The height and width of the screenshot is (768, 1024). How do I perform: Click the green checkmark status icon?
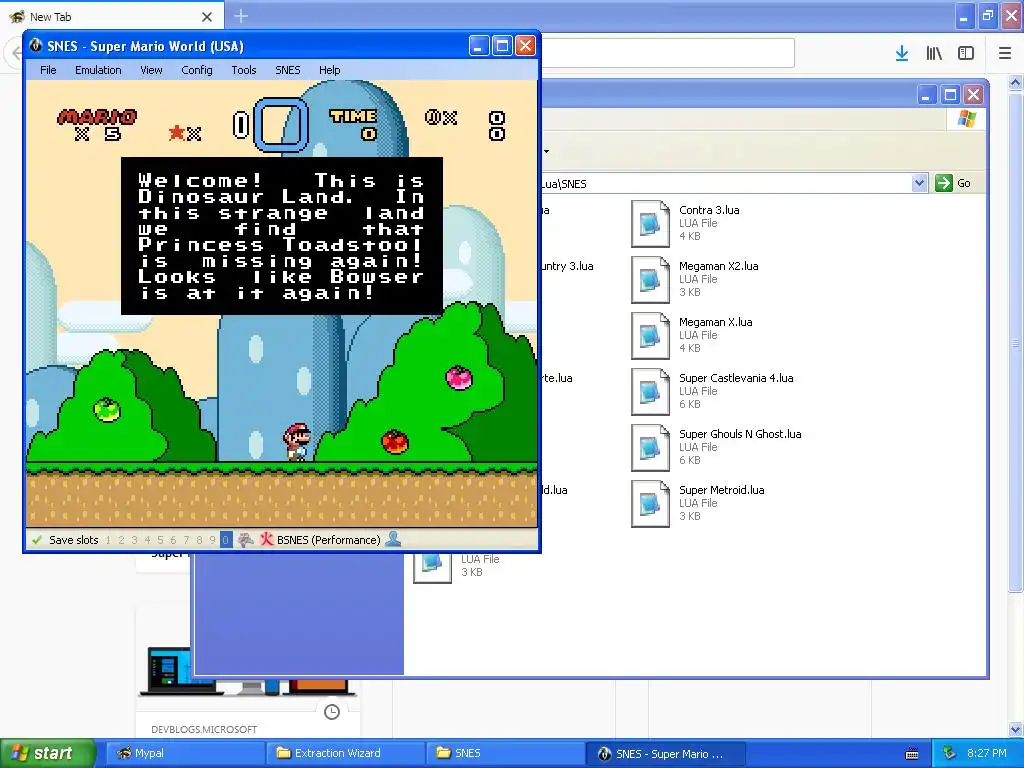[37, 540]
